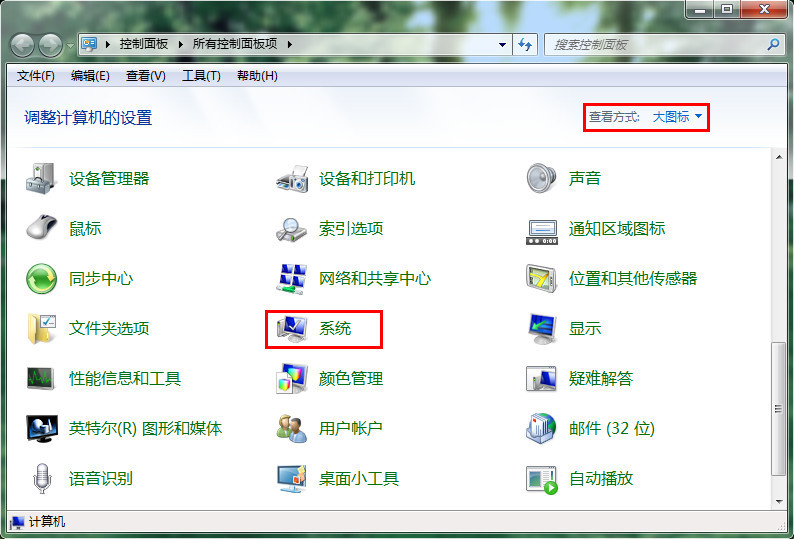This screenshot has width=794, height=539.
Task: Open the 疑难解答 icon
Action: click(x=541, y=378)
